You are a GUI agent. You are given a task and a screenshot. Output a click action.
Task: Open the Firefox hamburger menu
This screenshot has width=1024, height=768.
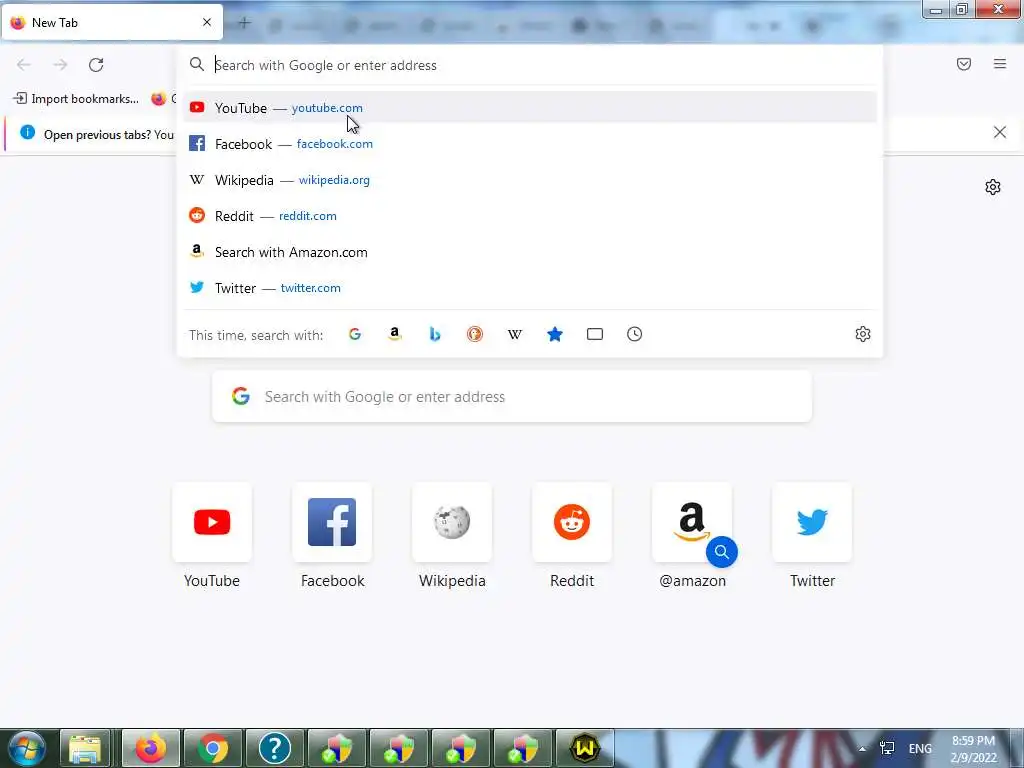1000,64
